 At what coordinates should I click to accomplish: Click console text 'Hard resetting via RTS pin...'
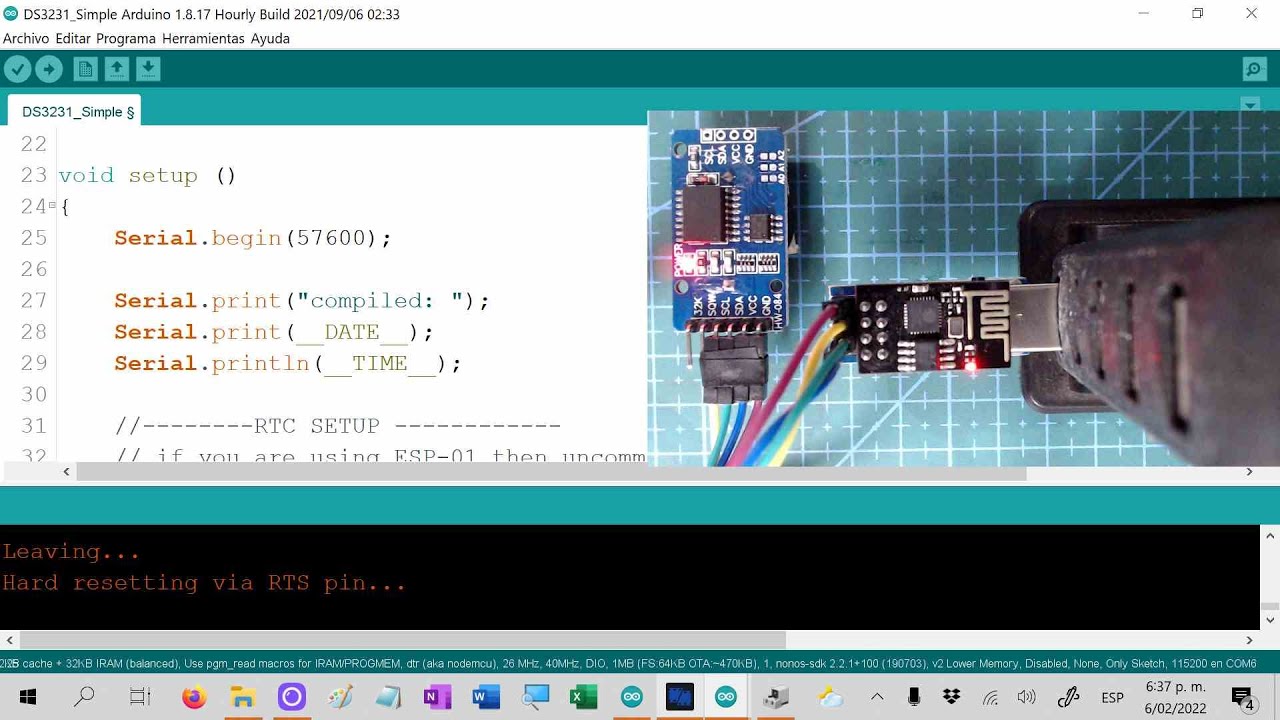pyautogui.click(x=204, y=582)
